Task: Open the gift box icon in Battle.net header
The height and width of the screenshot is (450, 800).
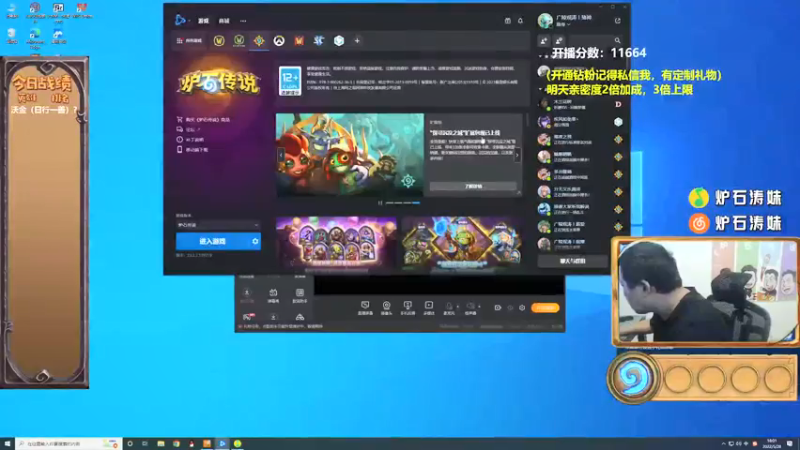Action: pos(508,21)
